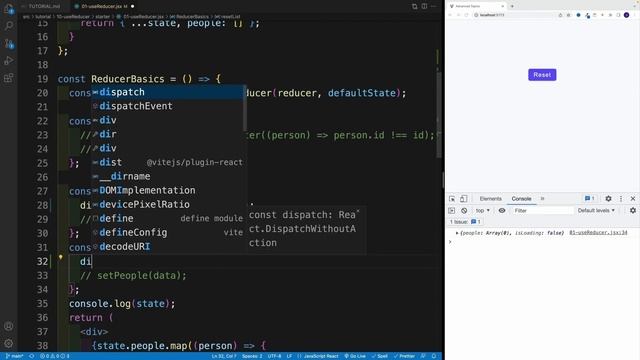Click JavaScript React language mode

click(x=321, y=356)
